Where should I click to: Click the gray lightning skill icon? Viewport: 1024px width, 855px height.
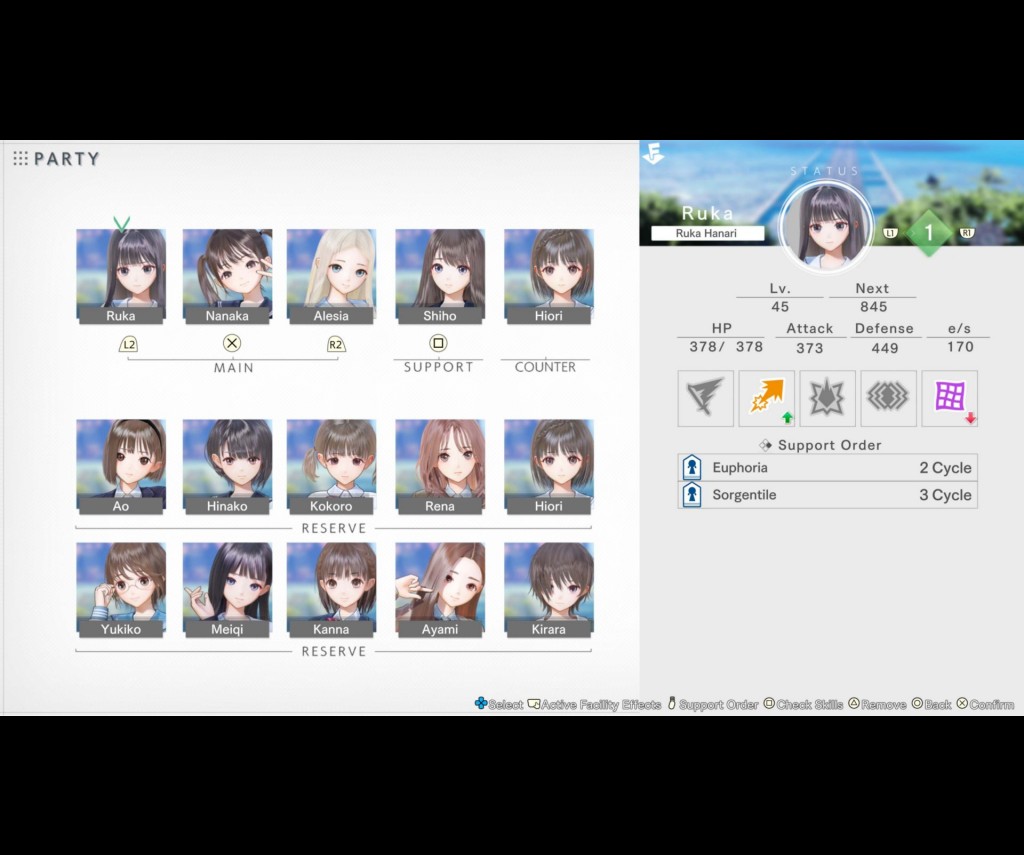pyautogui.click(x=705, y=398)
